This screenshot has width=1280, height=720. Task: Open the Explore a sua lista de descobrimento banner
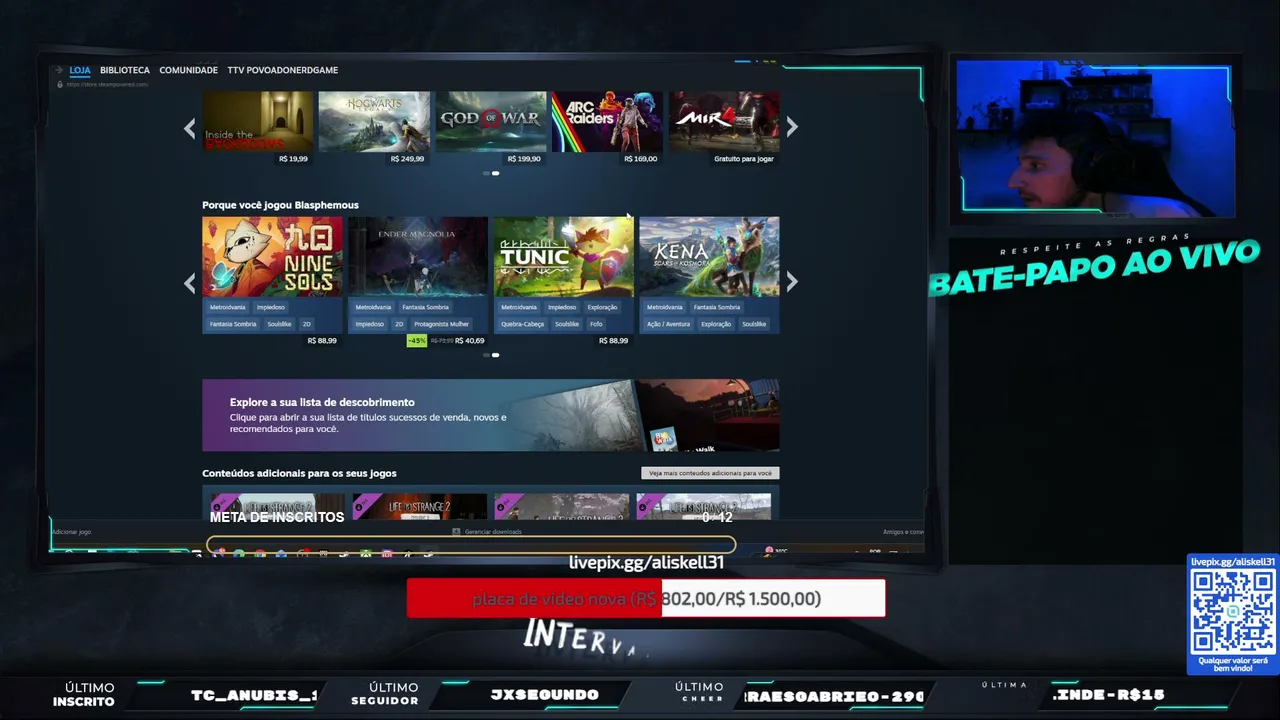click(491, 415)
